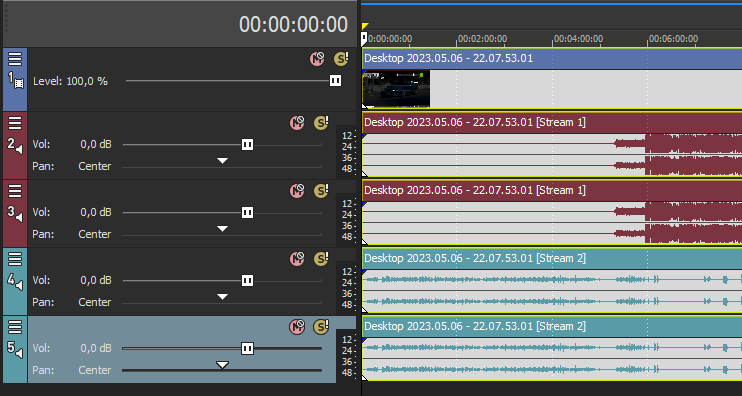The height and width of the screenshot is (396, 742).
Task: Open track 2 hamburger menu
Action: click(x=15, y=123)
